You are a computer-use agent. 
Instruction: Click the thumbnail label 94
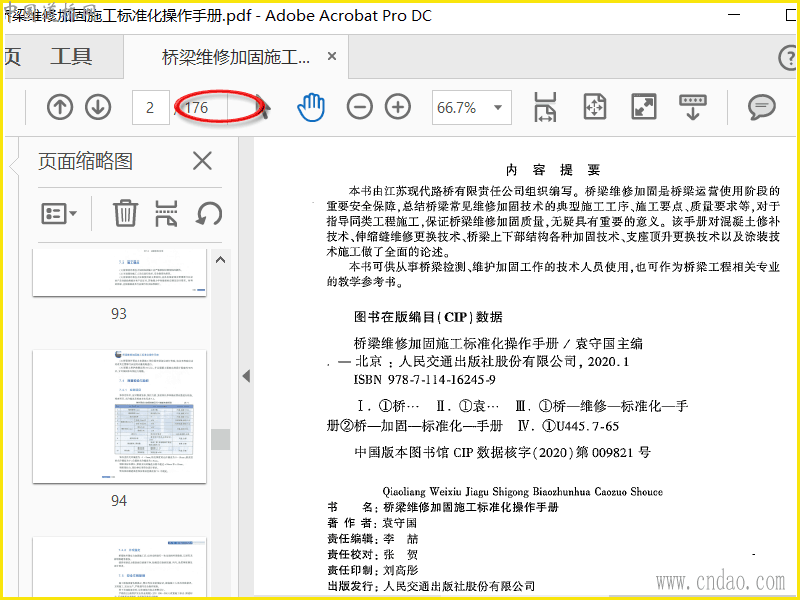(x=119, y=501)
